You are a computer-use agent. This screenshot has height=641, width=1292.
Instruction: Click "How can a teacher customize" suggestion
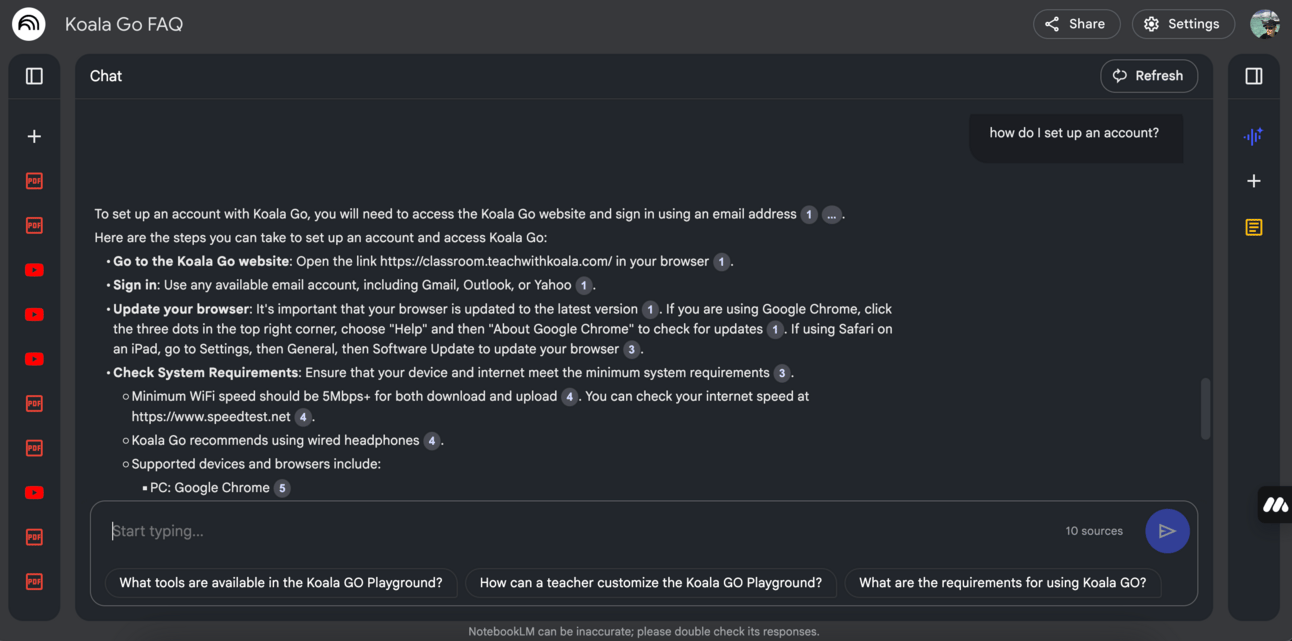pos(651,583)
